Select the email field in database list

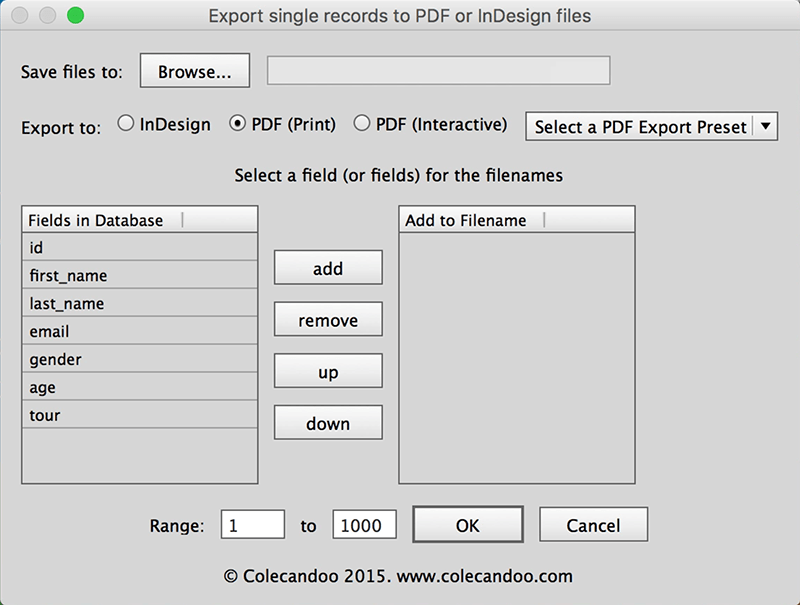coord(139,331)
